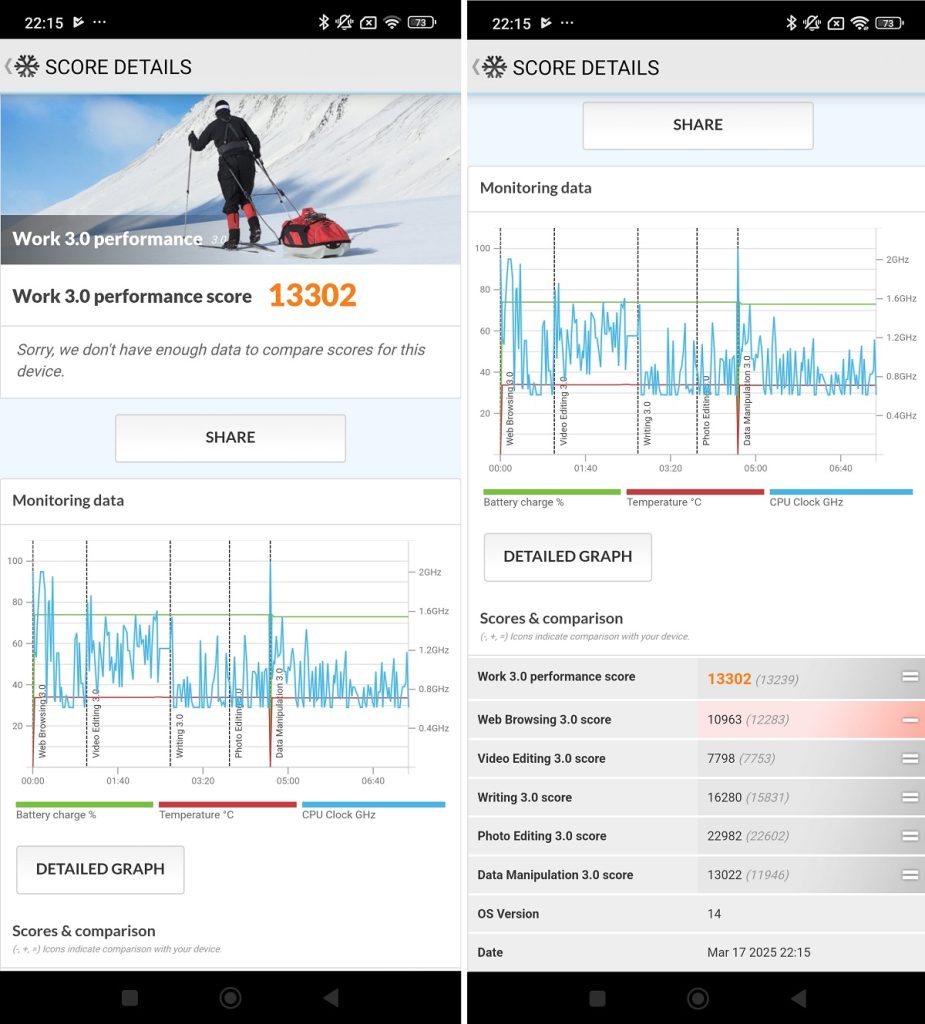This screenshot has height=1024, width=925.
Task: Tap the triangle back button on left screen
Action: point(331,997)
